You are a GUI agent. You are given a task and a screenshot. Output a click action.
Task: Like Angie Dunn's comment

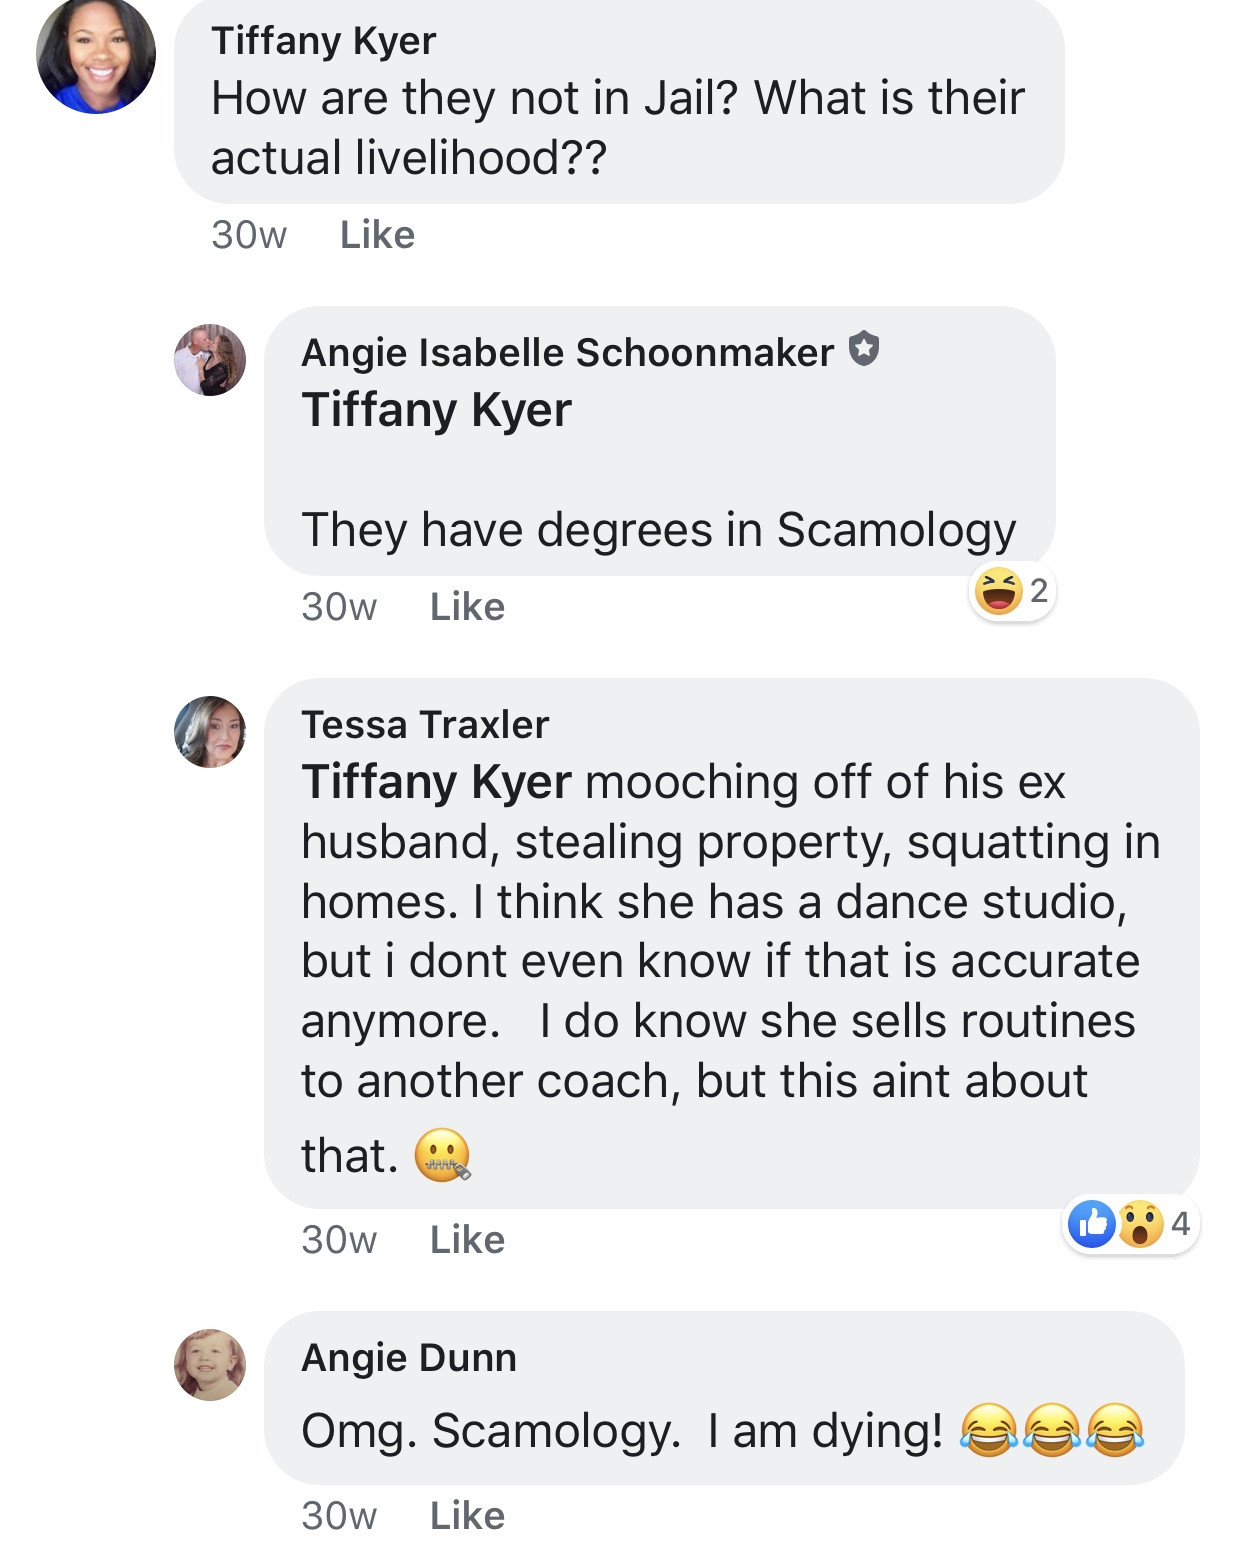[467, 1516]
